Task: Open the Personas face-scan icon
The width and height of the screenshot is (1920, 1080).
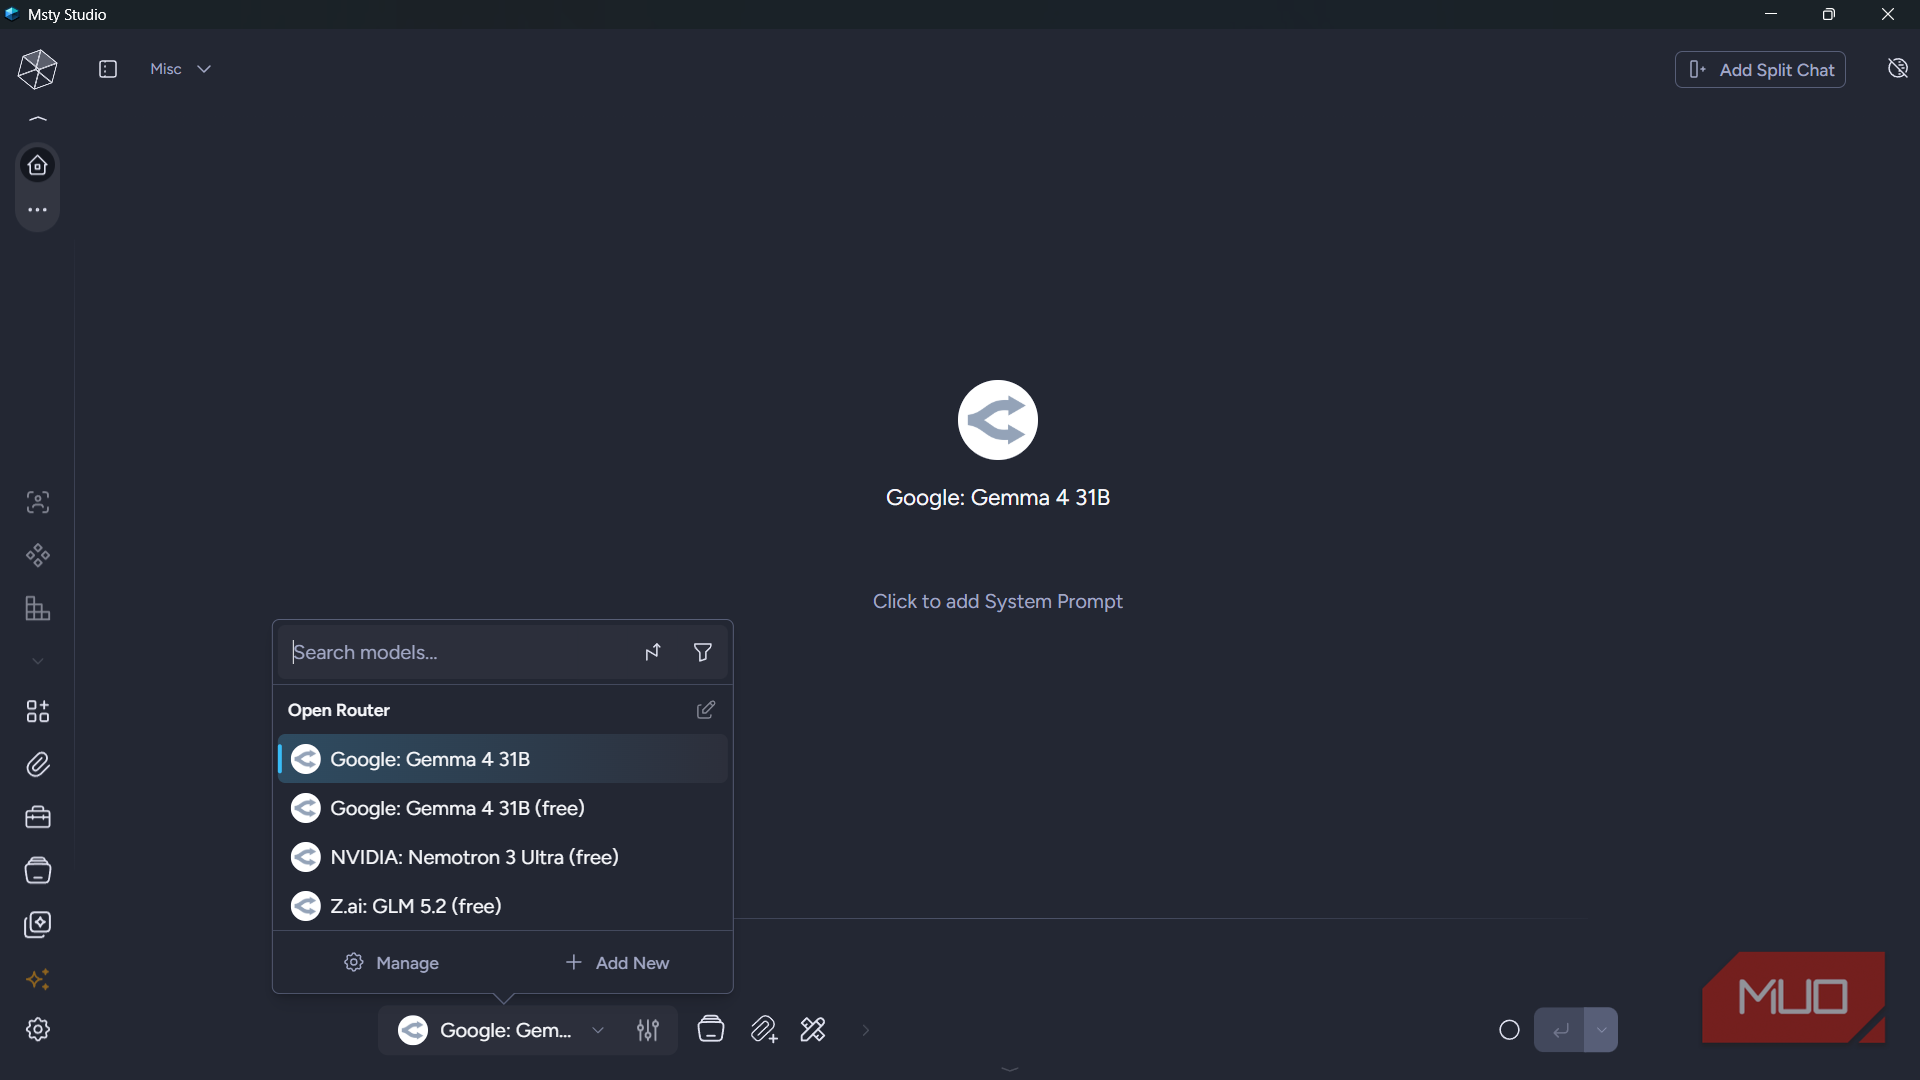Action: [38, 502]
